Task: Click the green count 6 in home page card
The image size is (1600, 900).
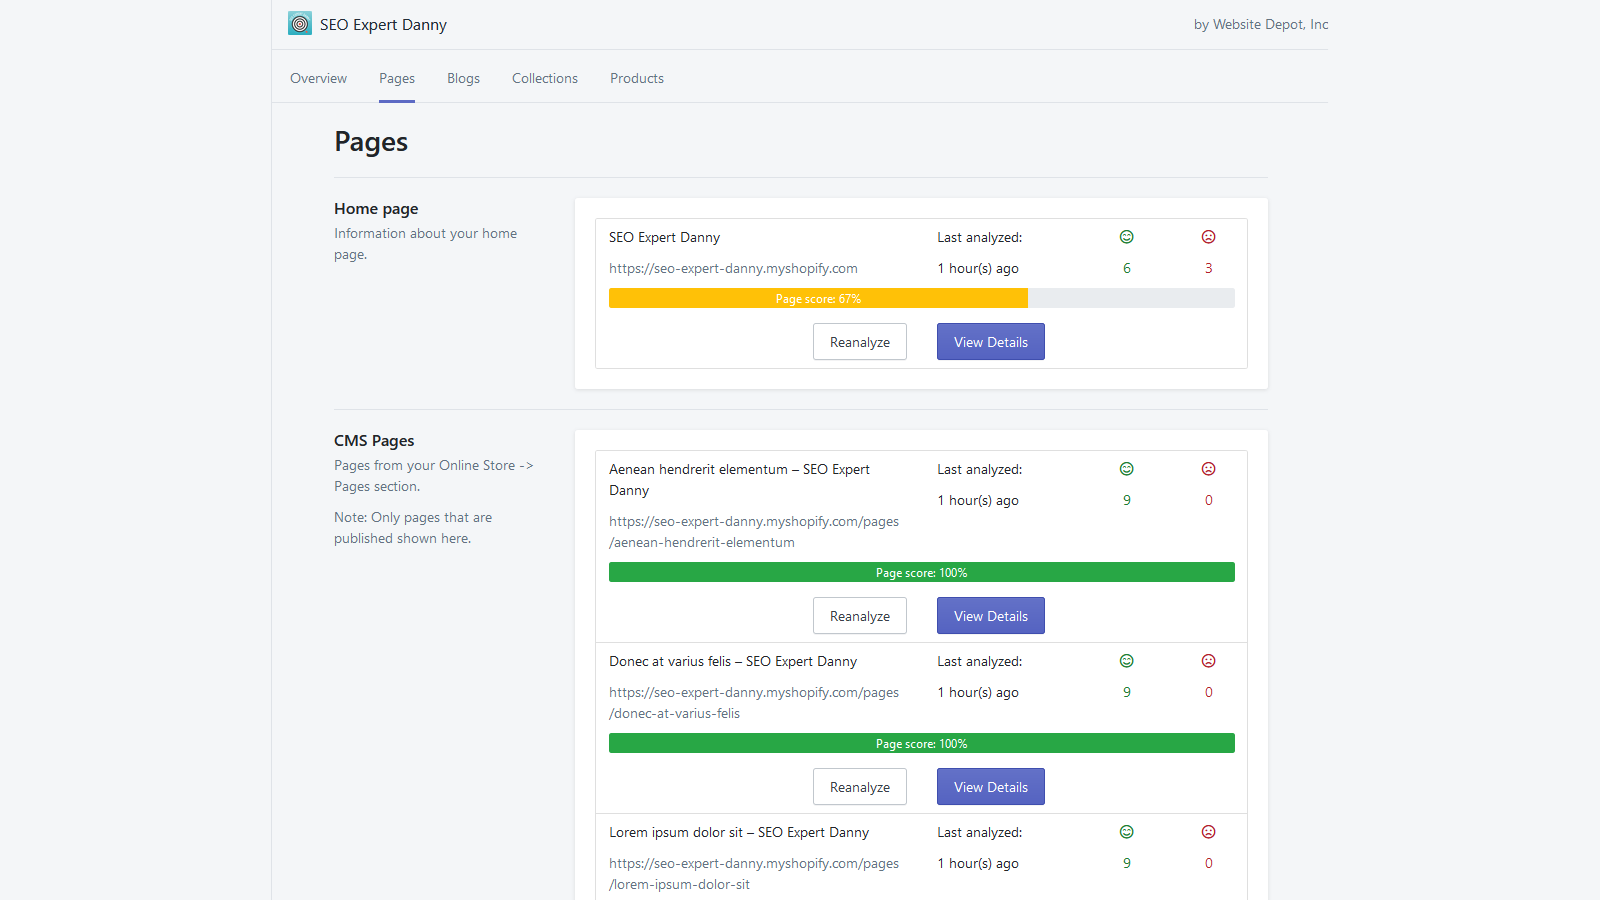Action: [x=1127, y=268]
